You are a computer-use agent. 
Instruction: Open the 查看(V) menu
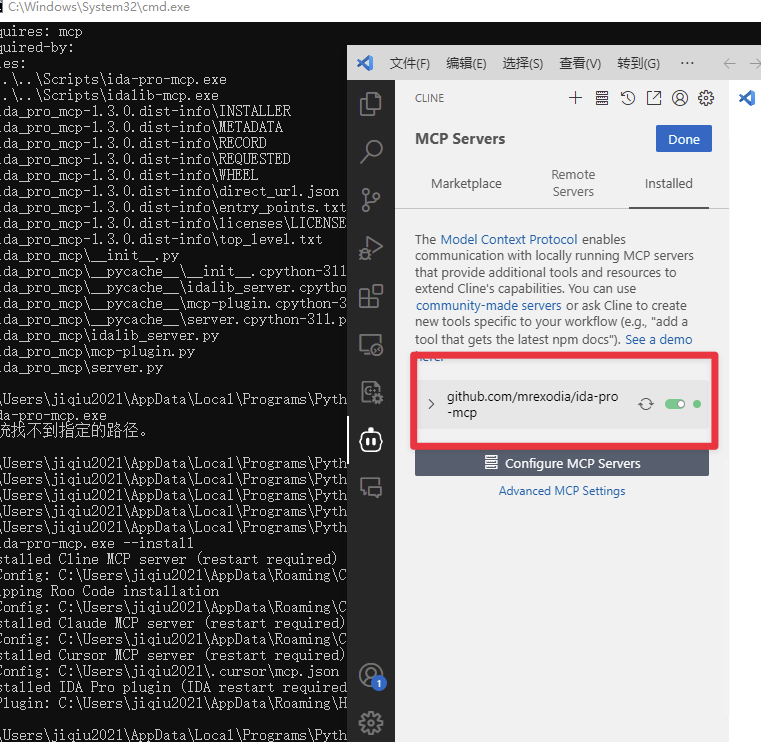pos(580,64)
